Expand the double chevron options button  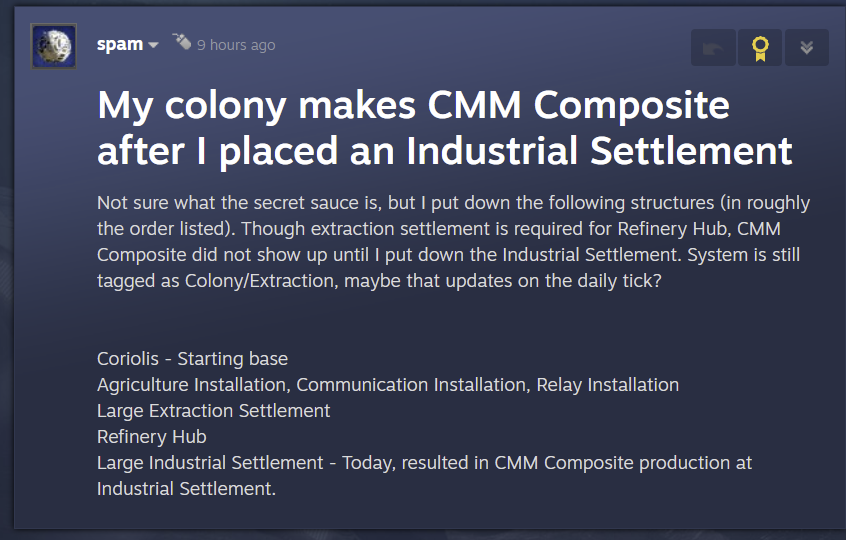[807, 48]
